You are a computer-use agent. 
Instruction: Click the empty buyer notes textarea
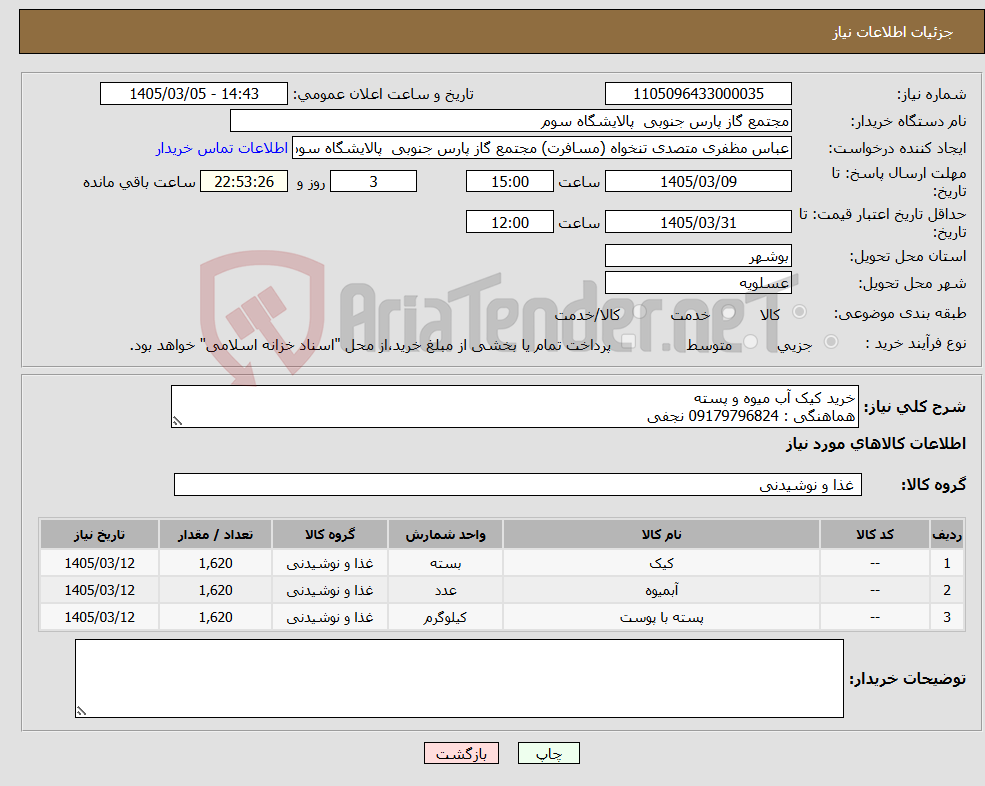click(459, 679)
